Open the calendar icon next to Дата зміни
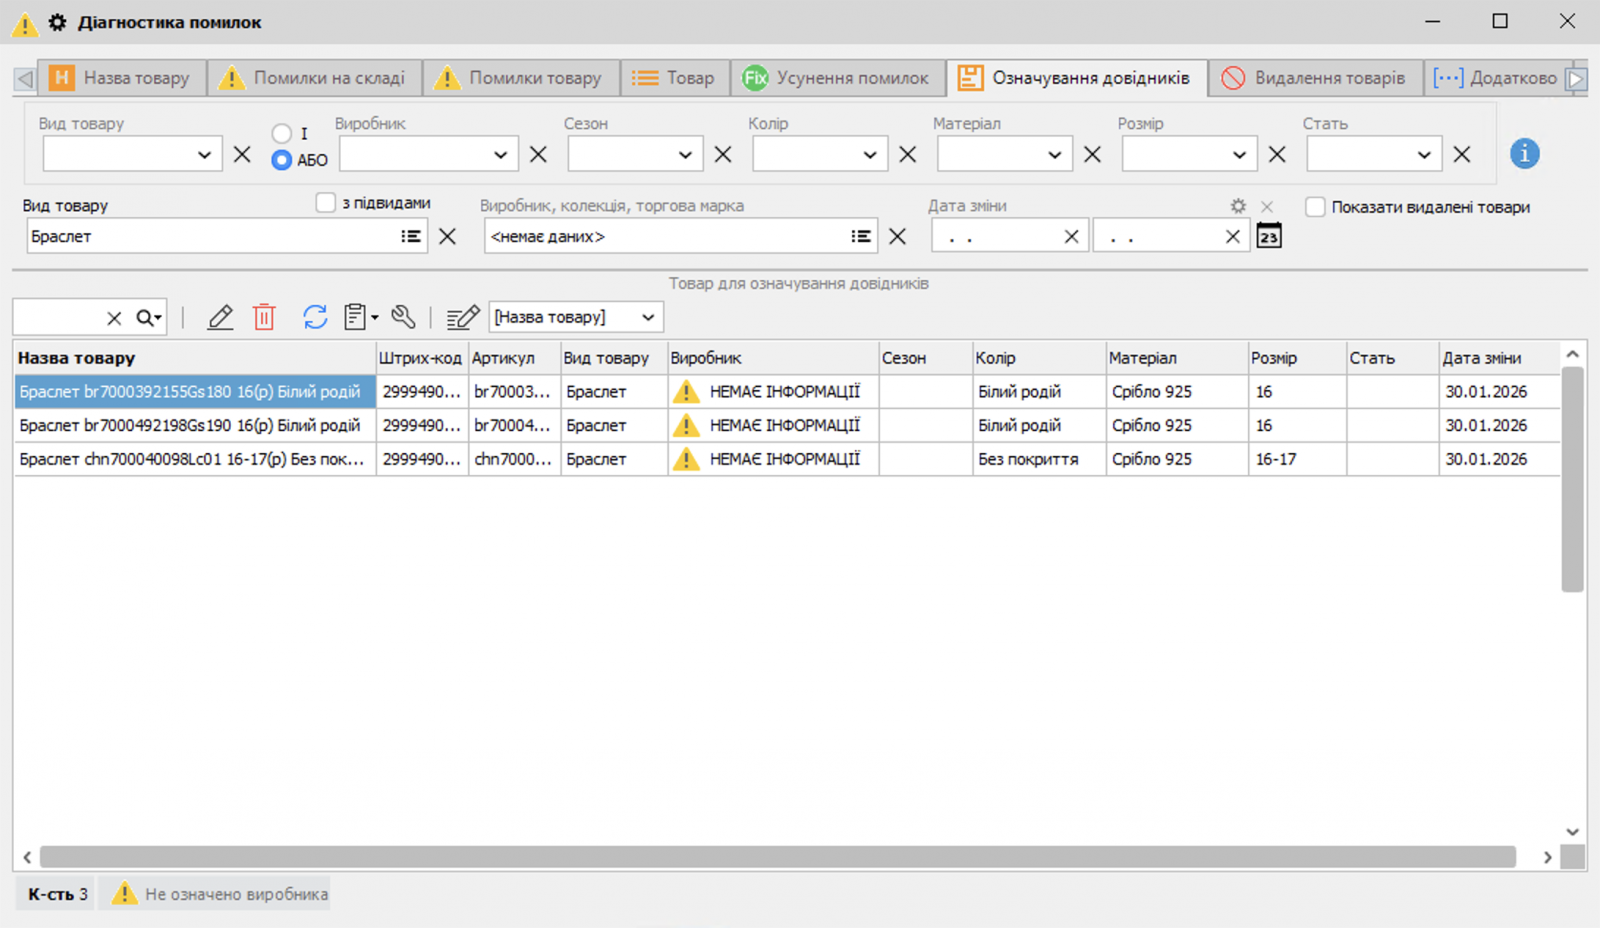The height and width of the screenshot is (928, 1600). coord(1268,235)
